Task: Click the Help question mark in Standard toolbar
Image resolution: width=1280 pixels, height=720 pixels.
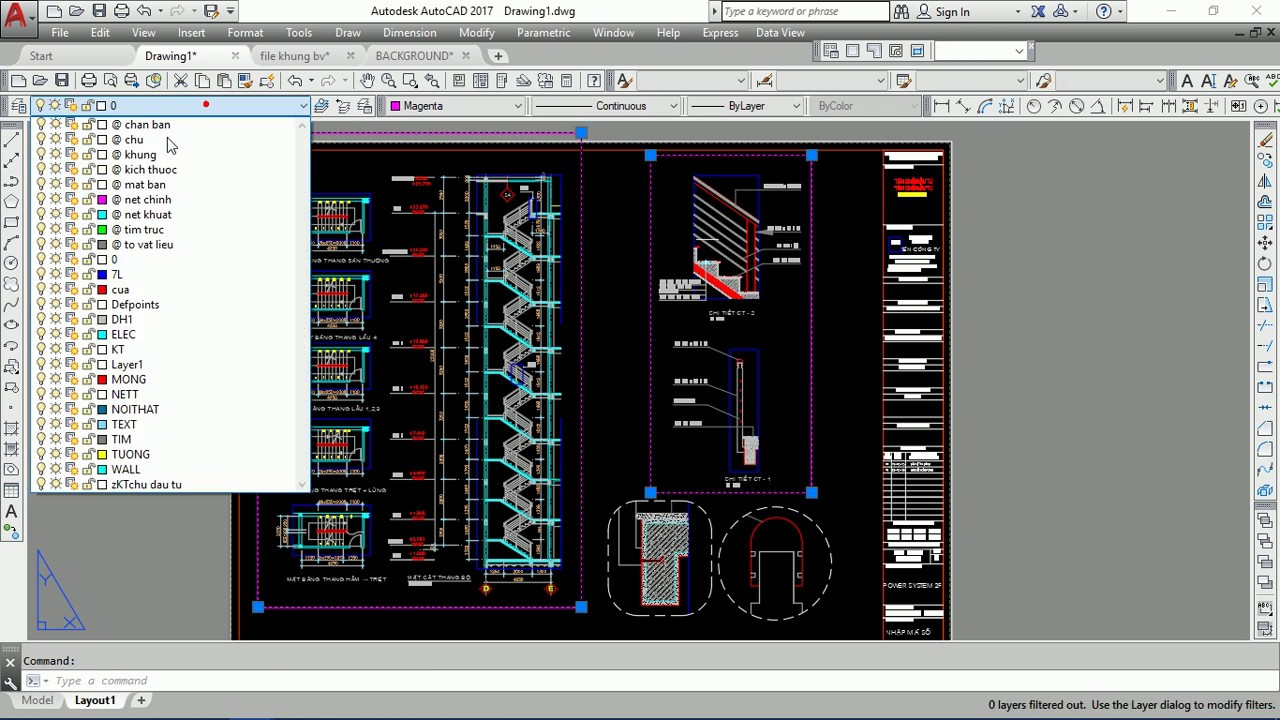Action: tap(594, 80)
